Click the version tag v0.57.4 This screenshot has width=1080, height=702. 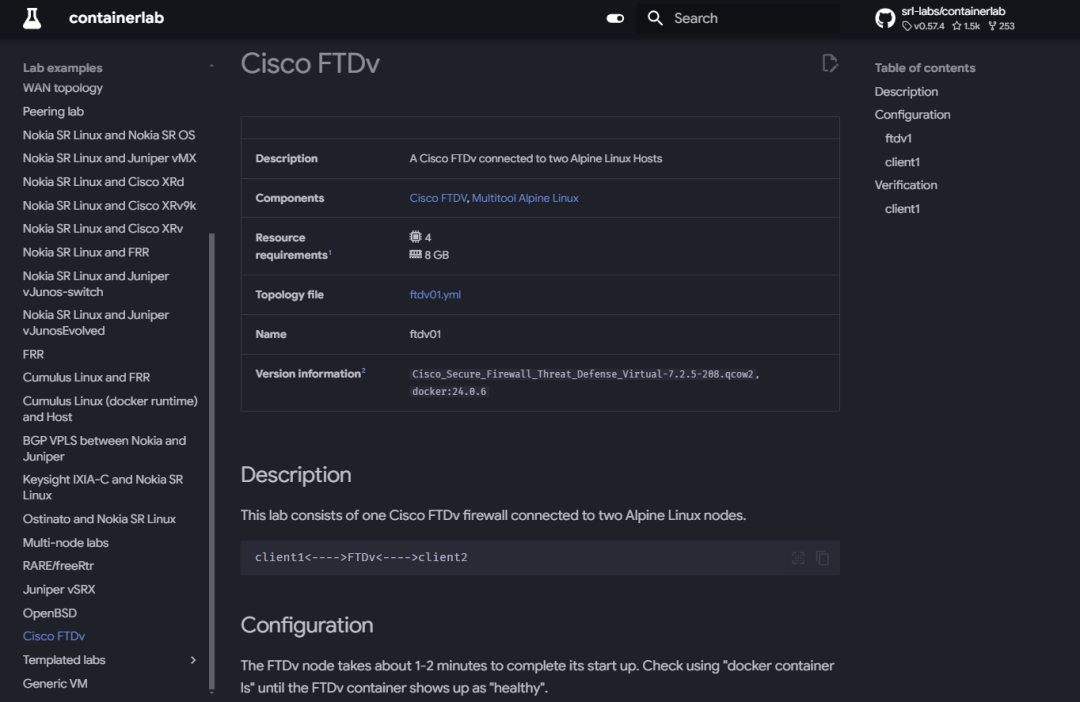924,26
